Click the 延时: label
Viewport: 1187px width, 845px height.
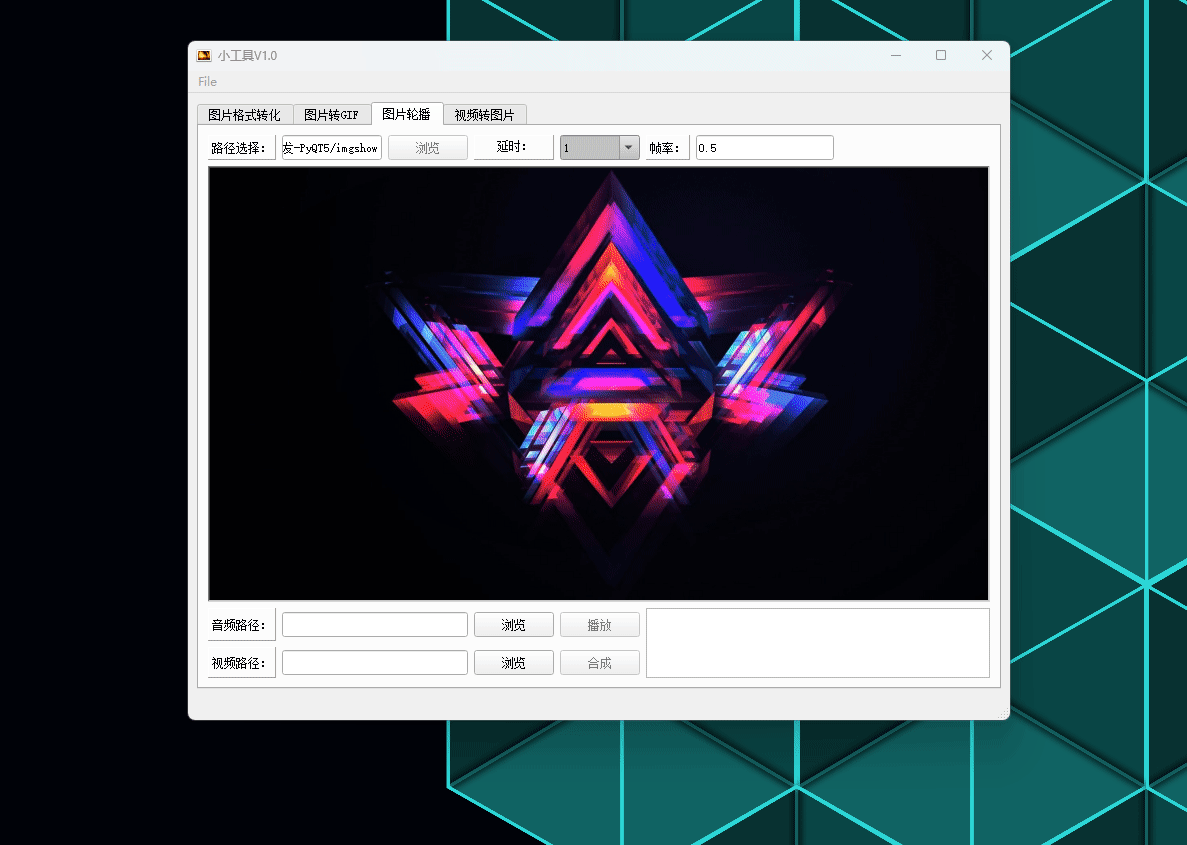(x=512, y=147)
